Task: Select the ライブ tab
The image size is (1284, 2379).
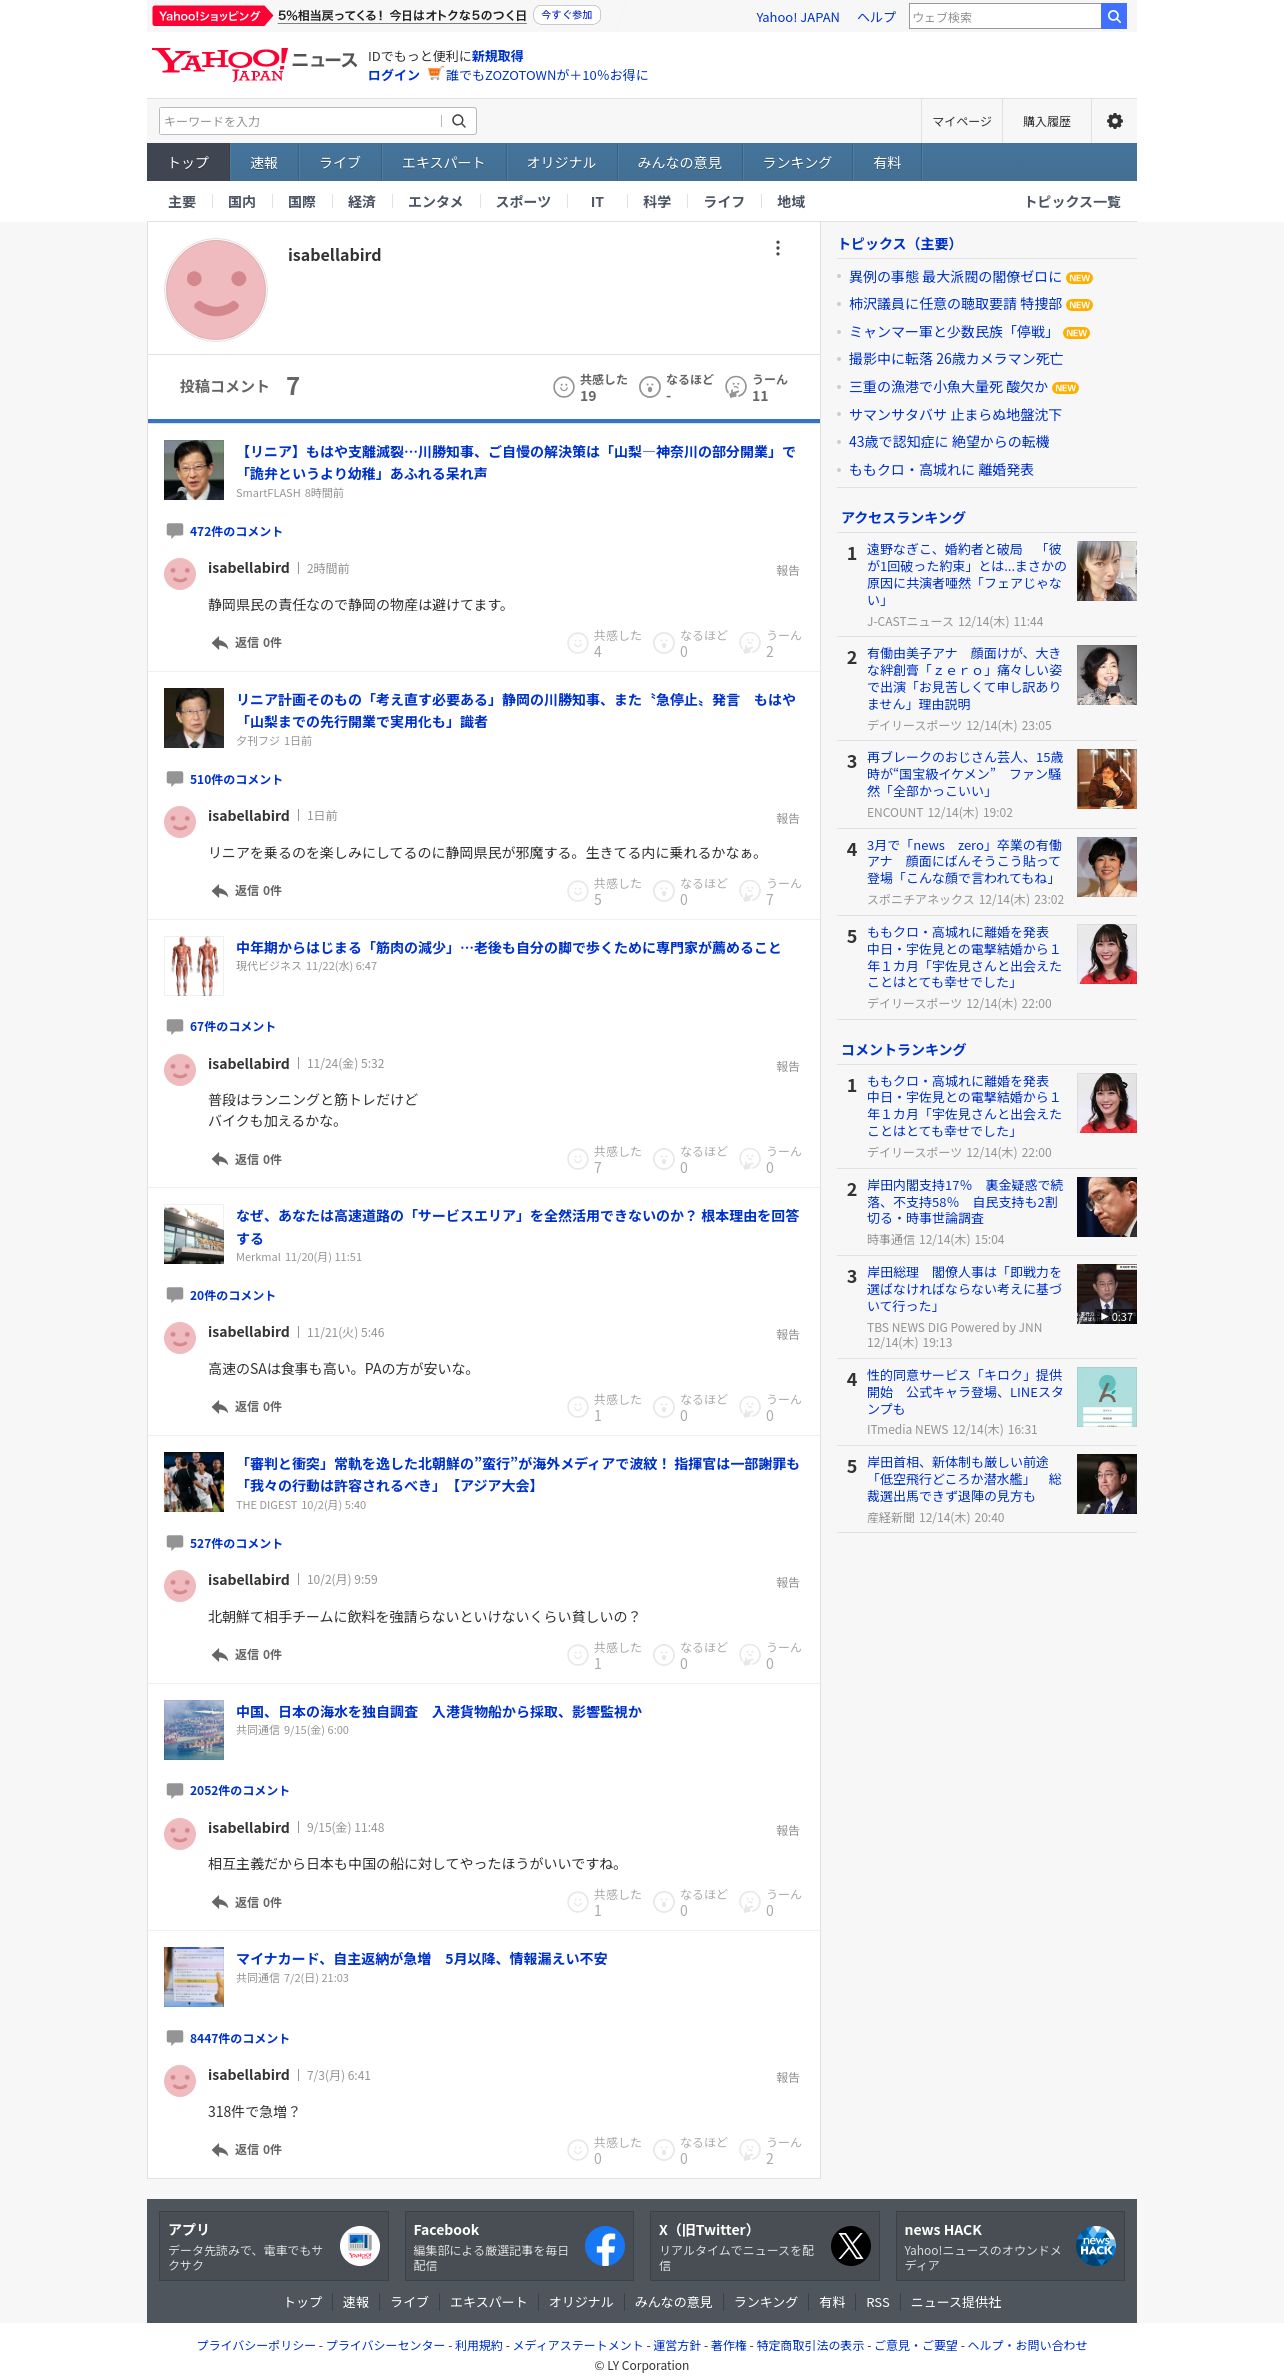Action: (340, 162)
